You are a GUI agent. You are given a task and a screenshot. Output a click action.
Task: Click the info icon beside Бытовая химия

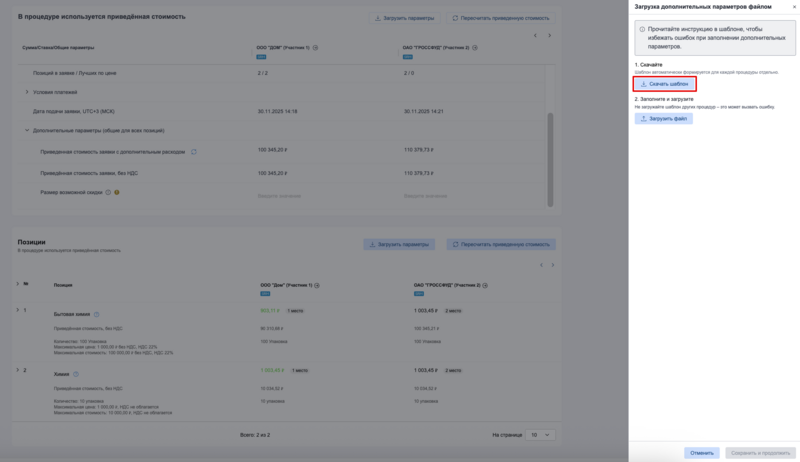coord(97,314)
